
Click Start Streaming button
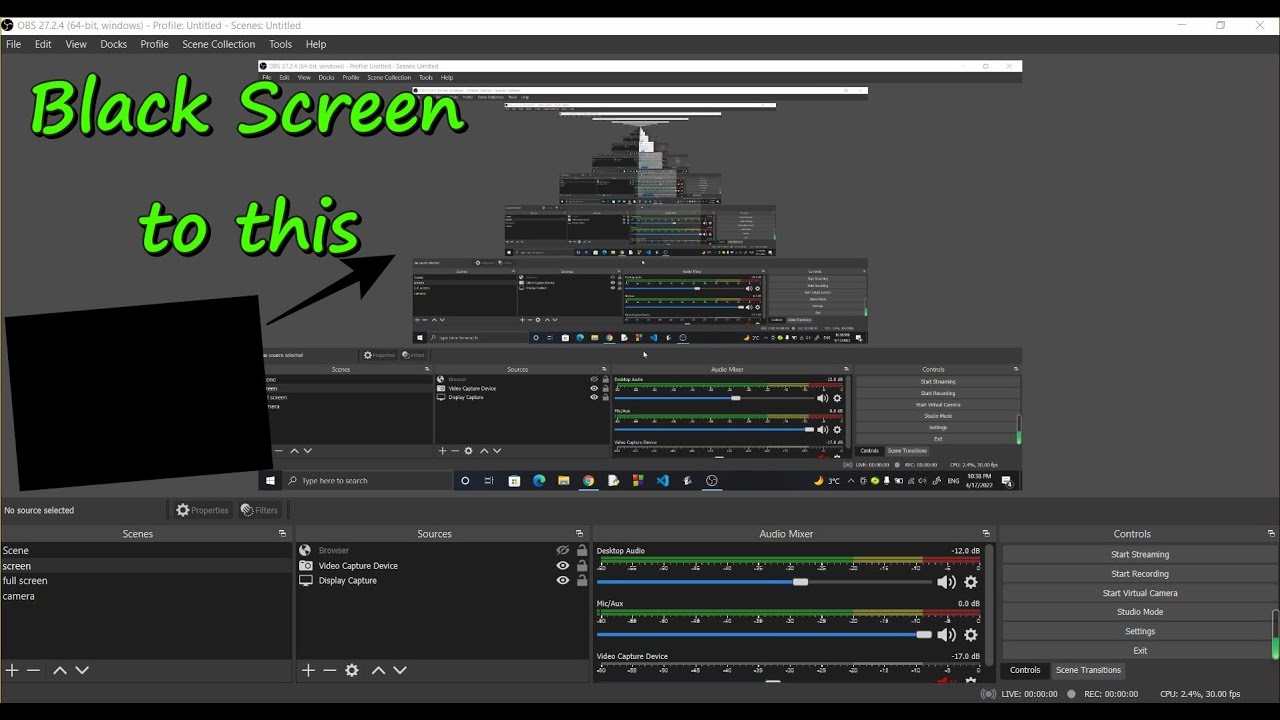[1140, 555]
